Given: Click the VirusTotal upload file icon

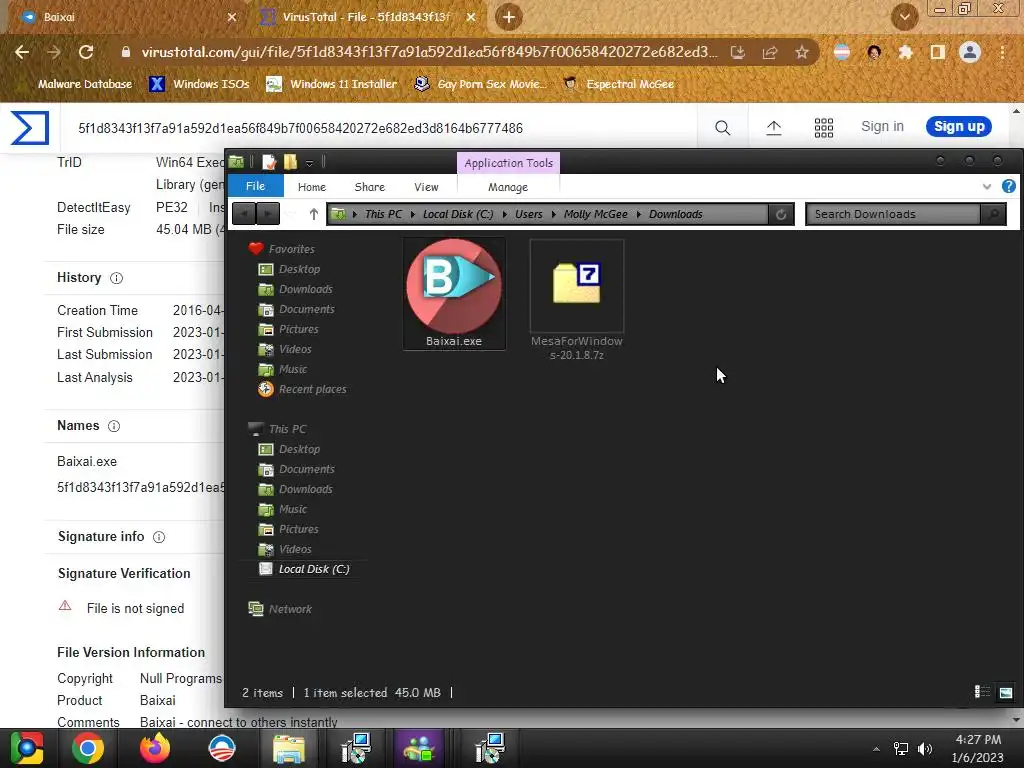Looking at the screenshot, I should [x=773, y=127].
